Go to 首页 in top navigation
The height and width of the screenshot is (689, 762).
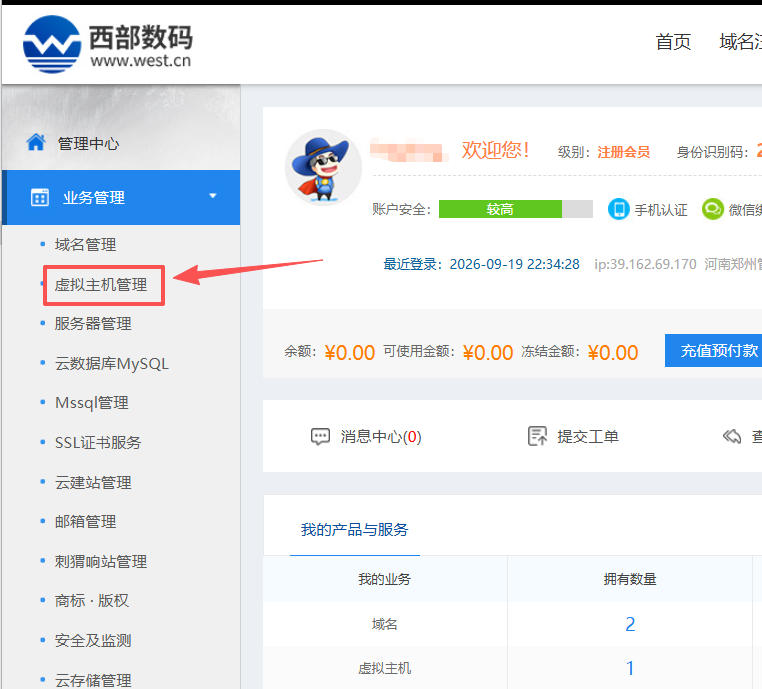(x=673, y=42)
